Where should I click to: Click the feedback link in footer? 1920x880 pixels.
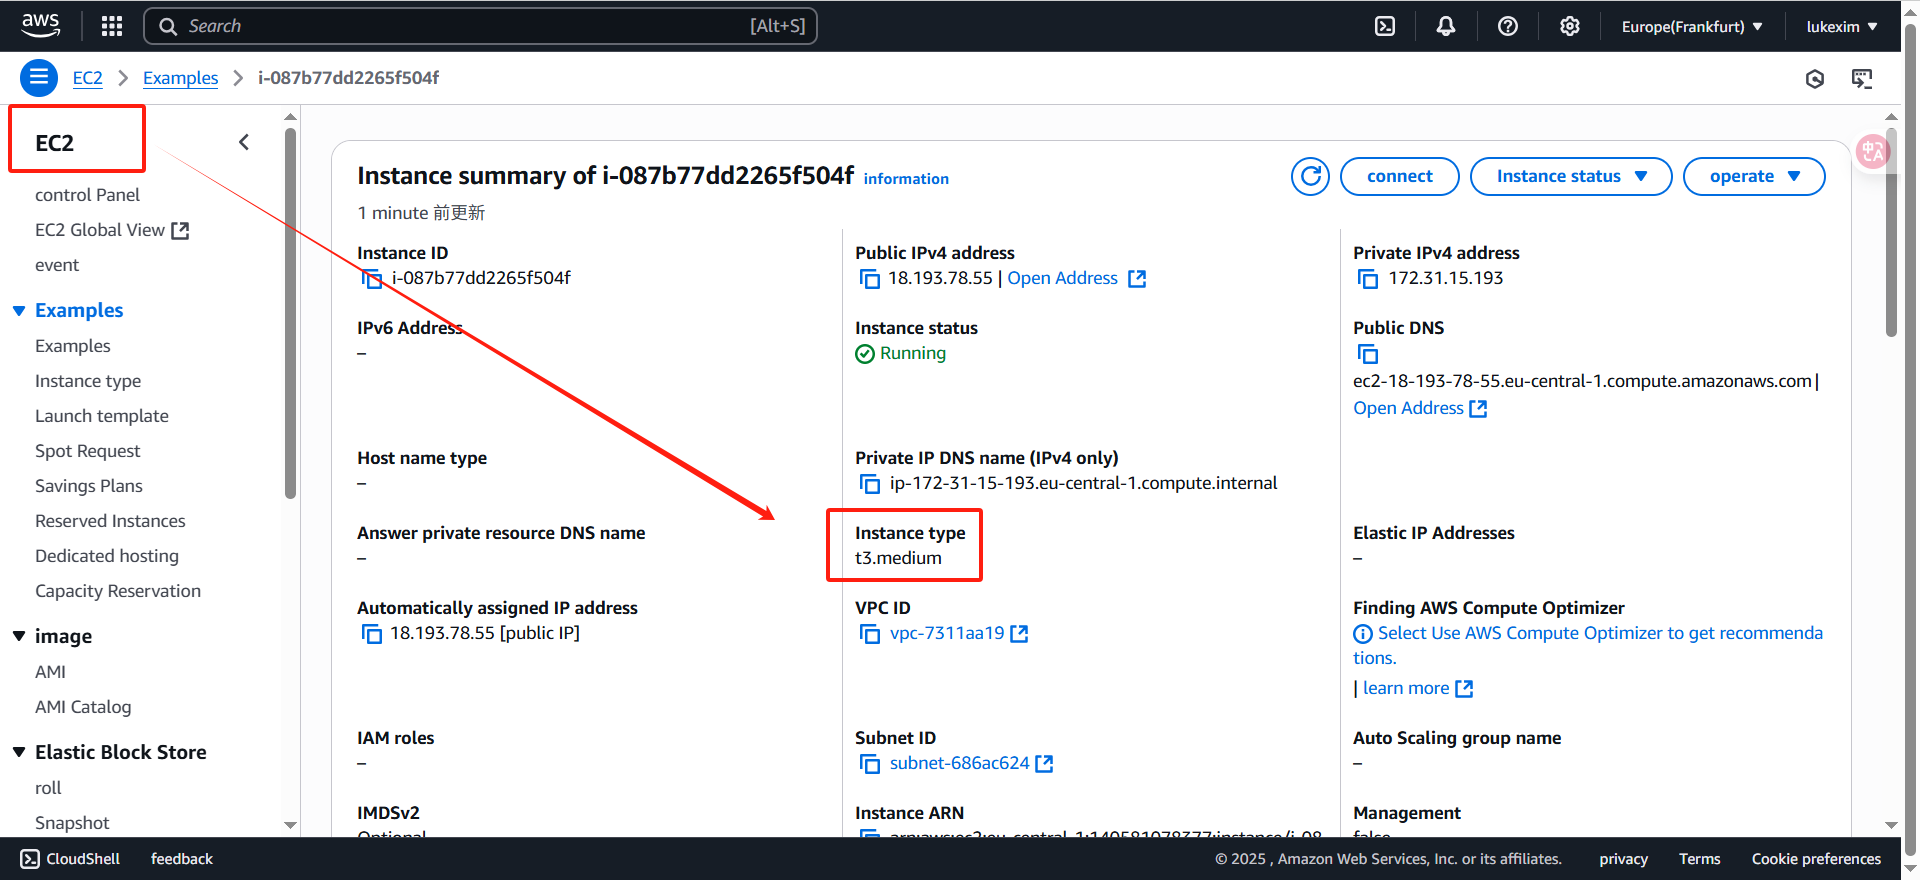coord(182,859)
